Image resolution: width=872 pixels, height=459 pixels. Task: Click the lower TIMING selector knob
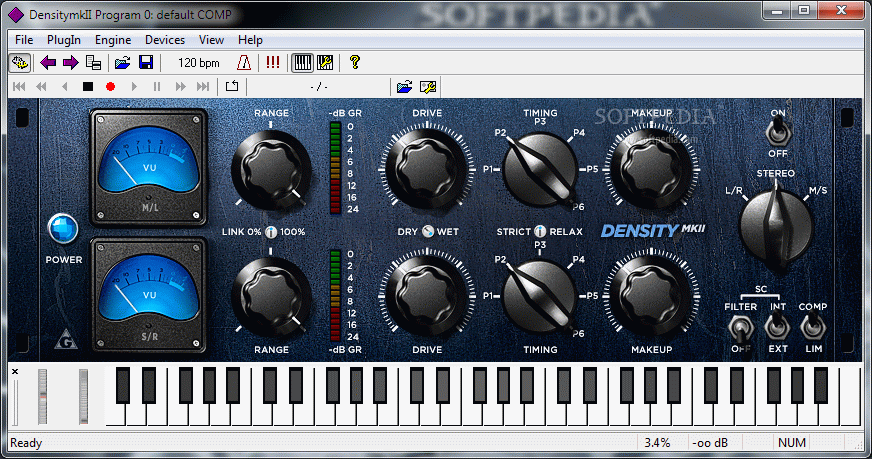[x=540, y=296]
